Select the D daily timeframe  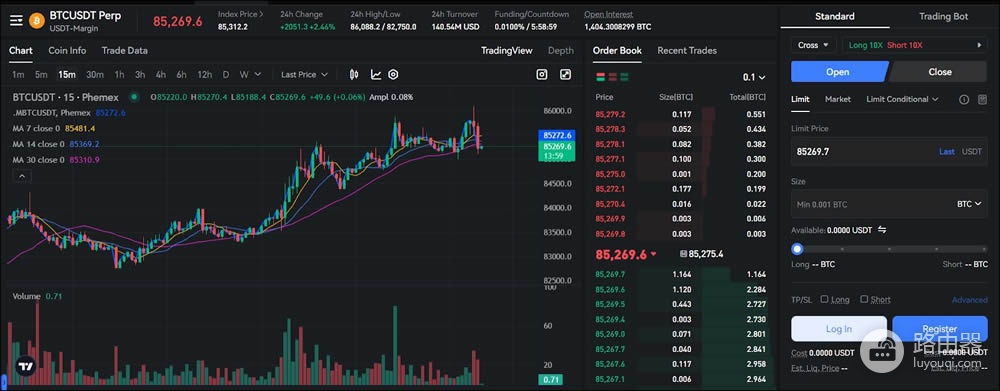pyautogui.click(x=226, y=75)
